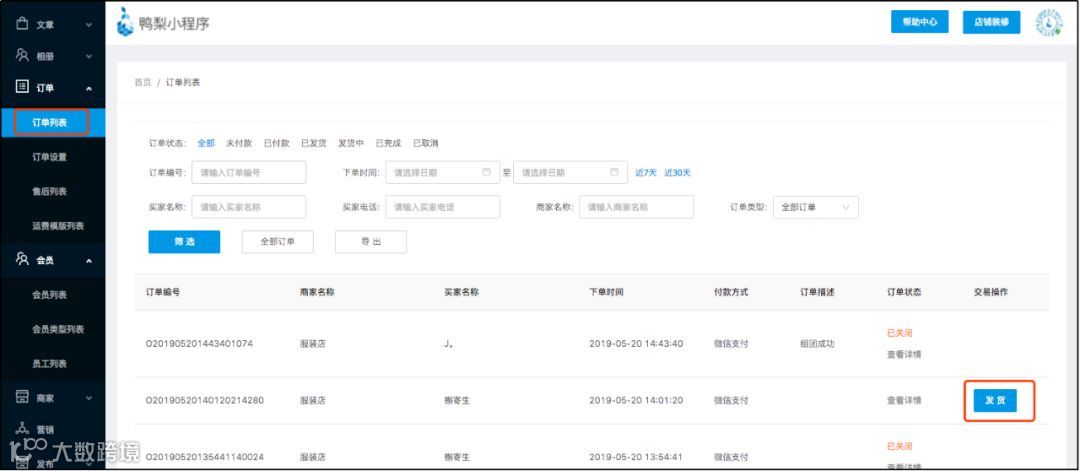The width and height of the screenshot is (1080, 471).
Task: Click the blue 筛选 button
Action: click(x=184, y=242)
